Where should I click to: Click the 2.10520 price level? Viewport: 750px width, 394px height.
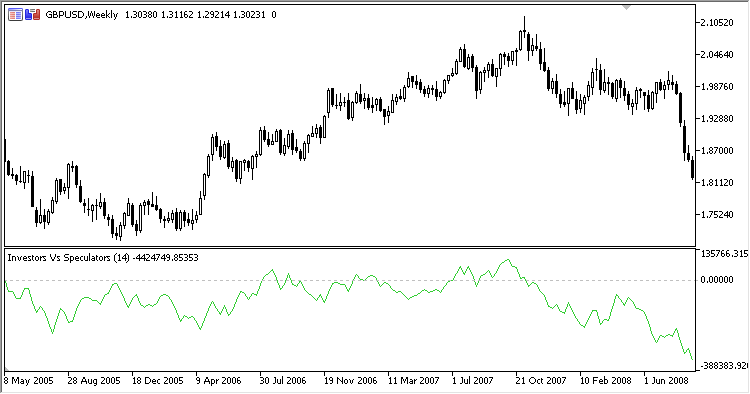coord(717,22)
